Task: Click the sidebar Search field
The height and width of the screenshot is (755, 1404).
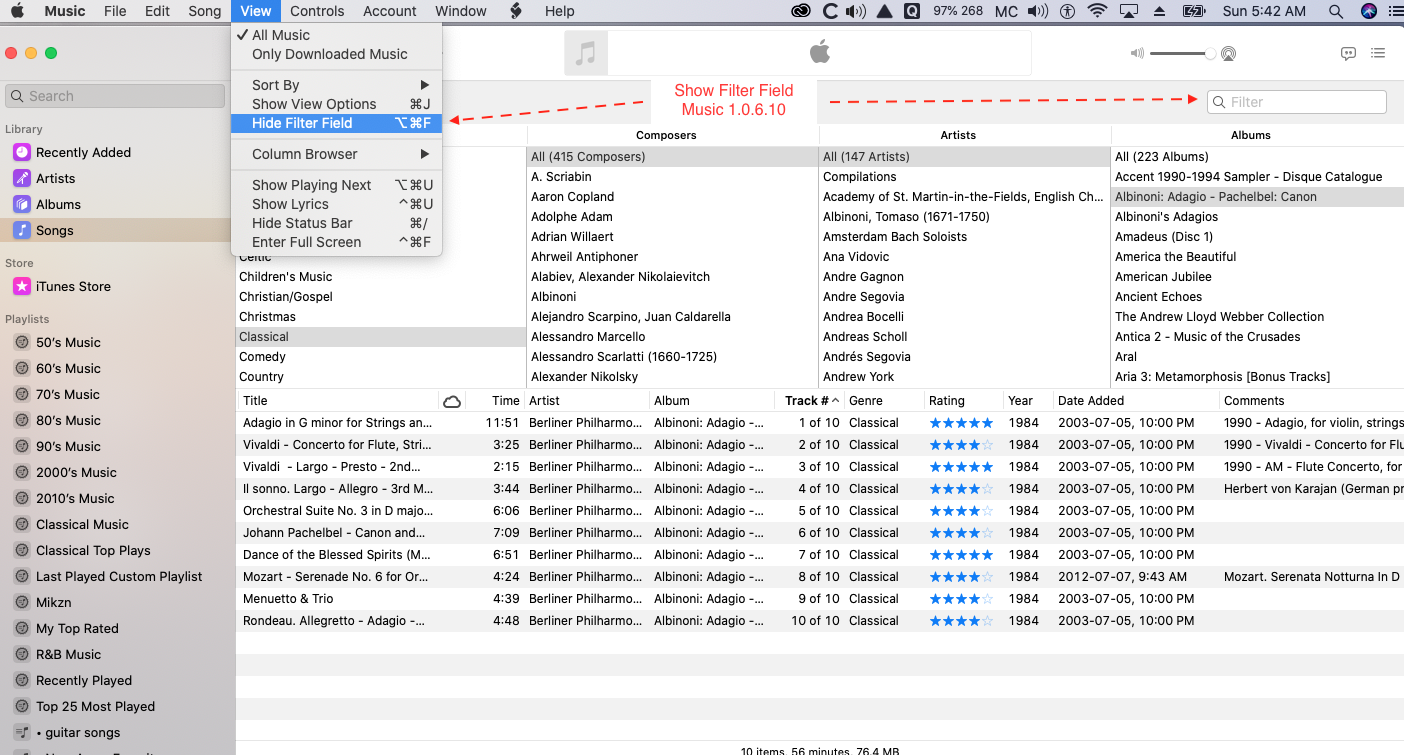Action: (x=115, y=96)
